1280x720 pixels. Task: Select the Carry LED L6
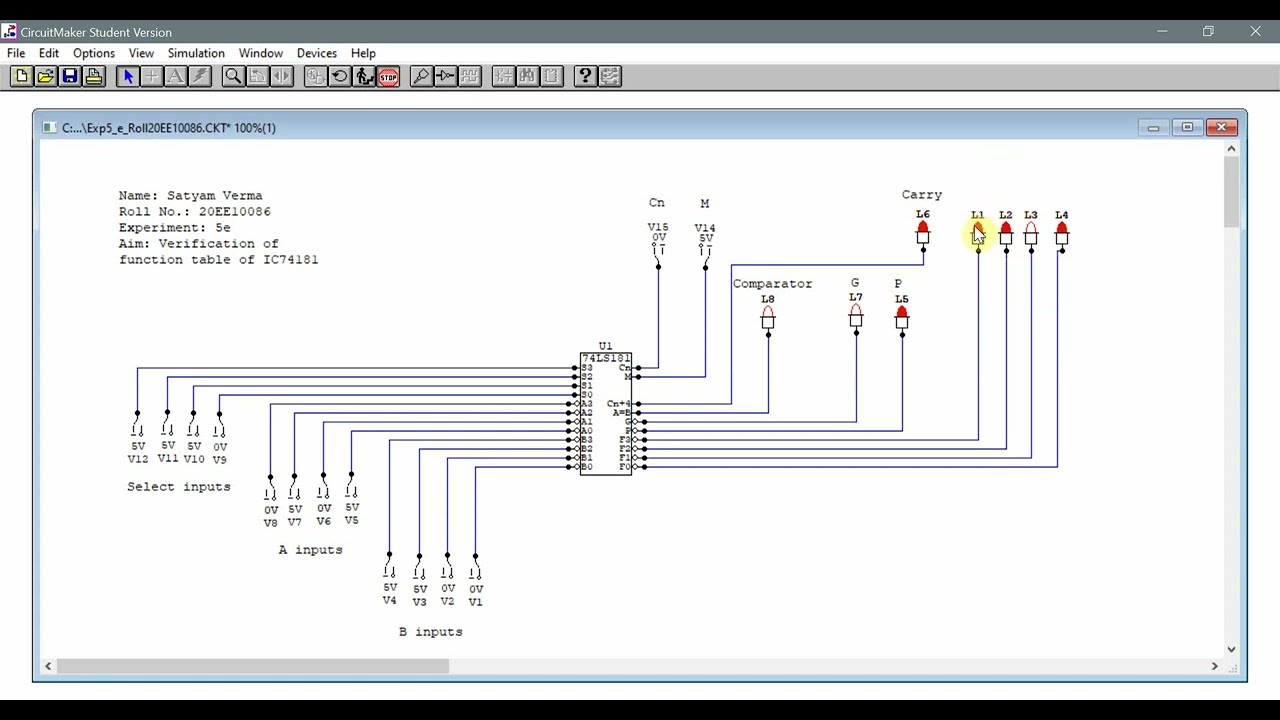click(x=922, y=234)
